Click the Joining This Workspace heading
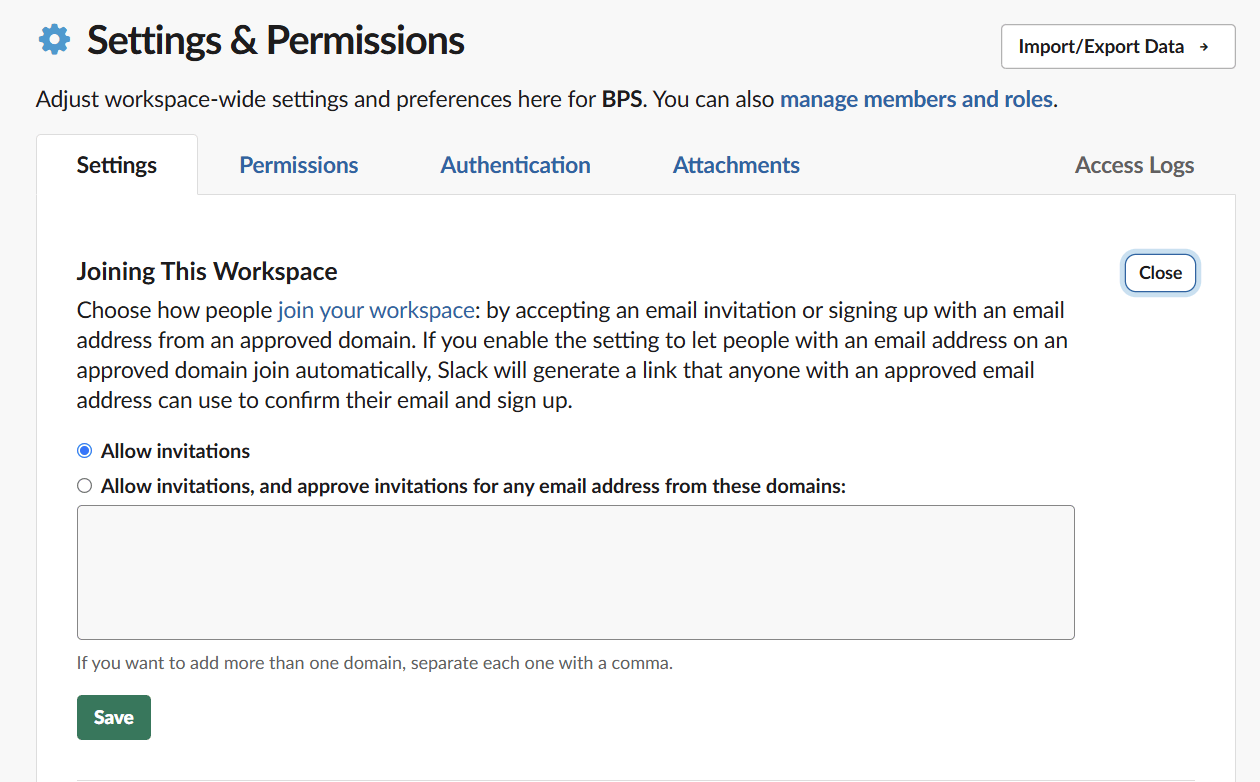The width and height of the screenshot is (1260, 782). point(207,271)
